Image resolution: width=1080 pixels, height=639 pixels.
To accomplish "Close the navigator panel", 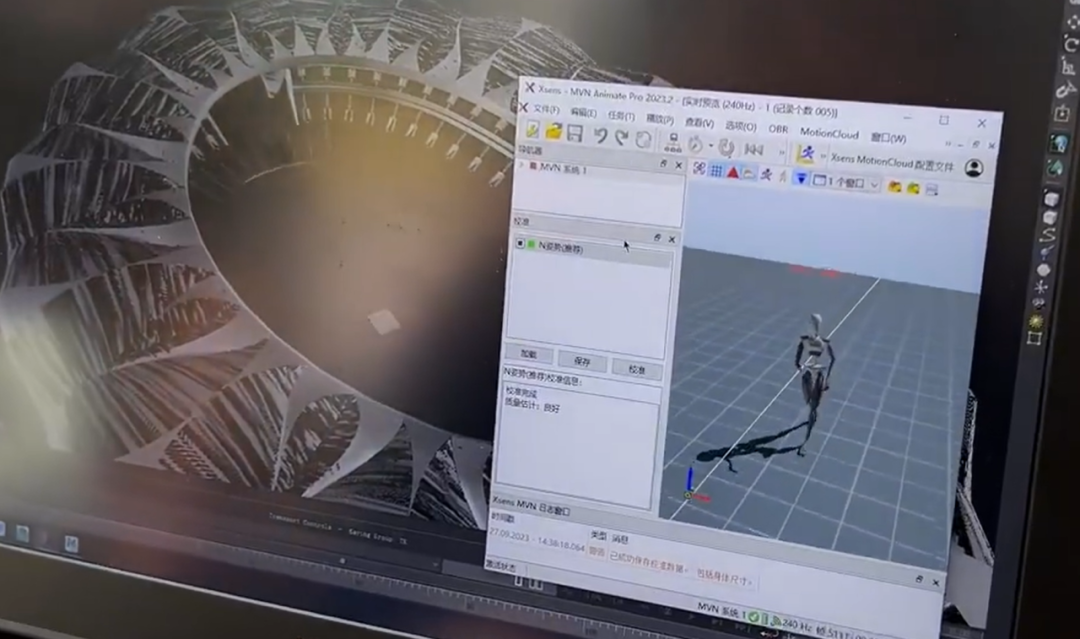I will (x=678, y=165).
